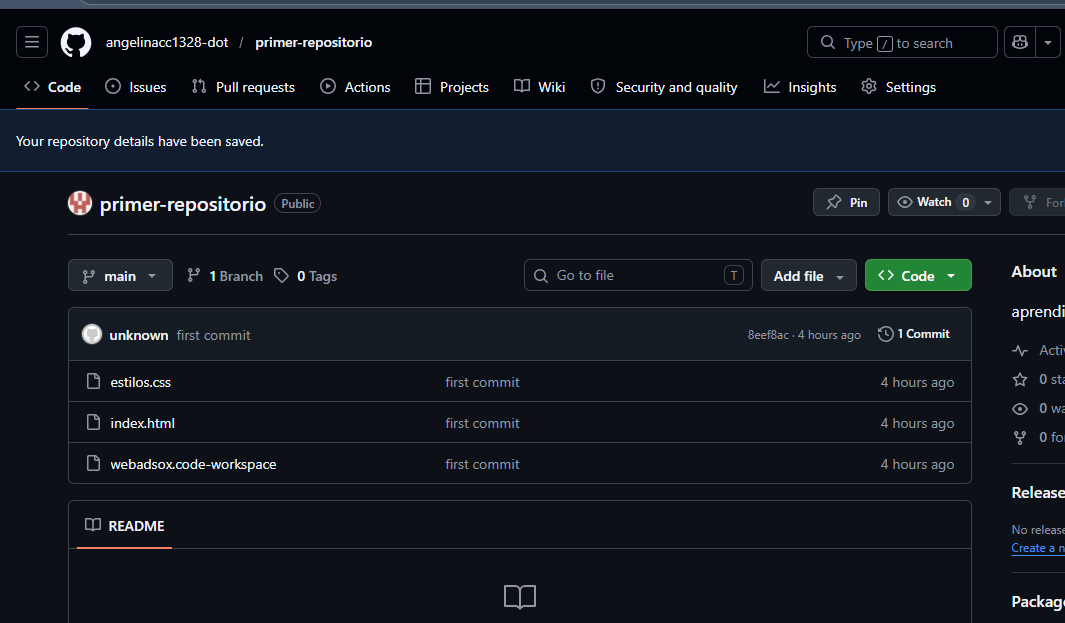Open the Projects tab
Screen dimensions: 1065x623
point(452,87)
